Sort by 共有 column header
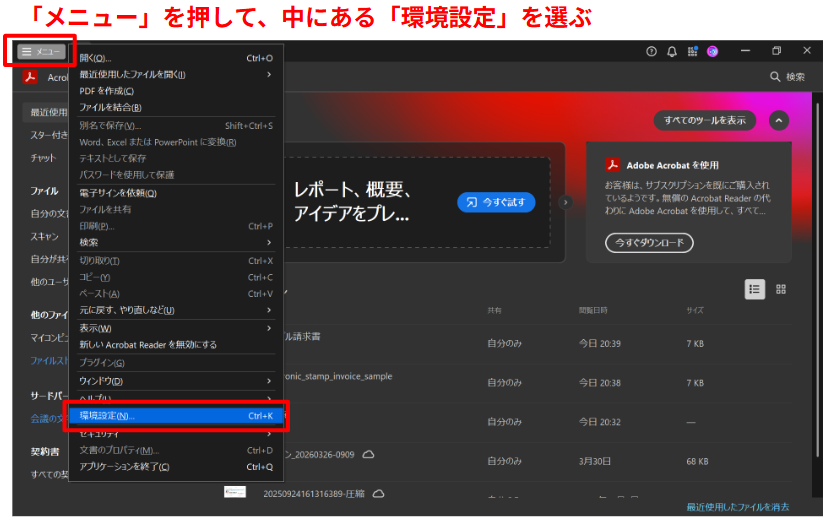Screen dimensions: 830x522 coord(494,310)
